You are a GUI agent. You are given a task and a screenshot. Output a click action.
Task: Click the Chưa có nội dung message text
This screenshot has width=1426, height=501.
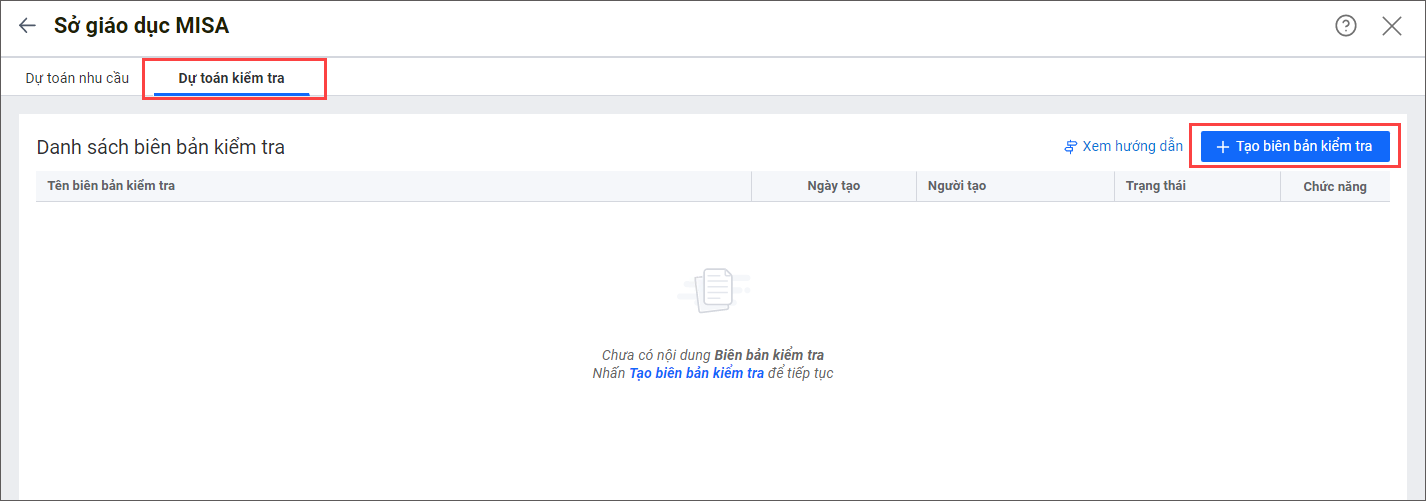point(656,355)
